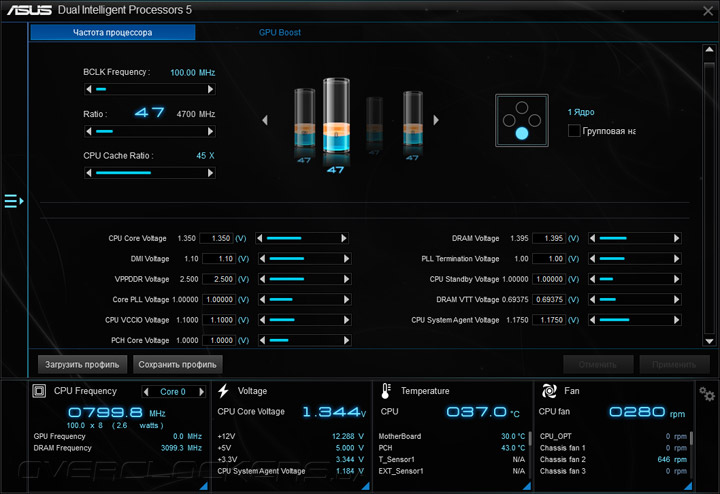Select the active bottom core circle
Screen dimensions: 720x494
521,132
